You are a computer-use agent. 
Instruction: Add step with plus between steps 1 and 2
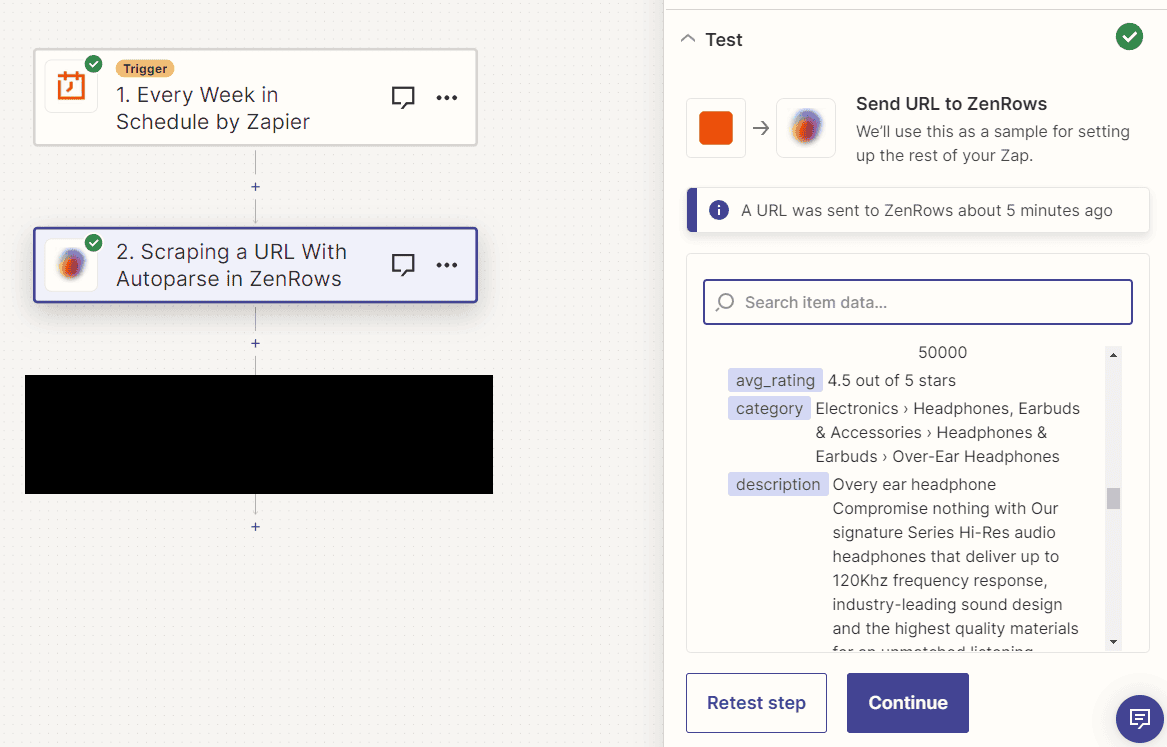pyautogui.click(x=255, y=187)
